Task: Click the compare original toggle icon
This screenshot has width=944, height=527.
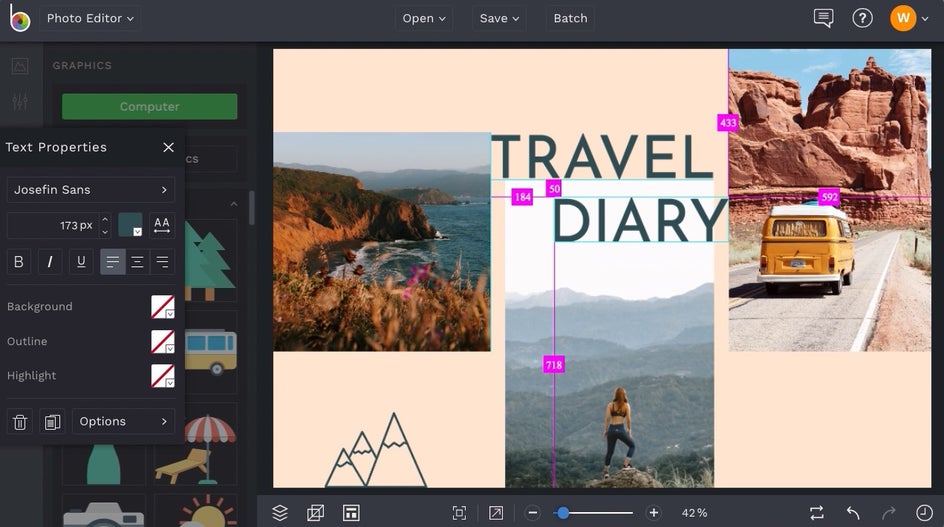Action: point(816,513)
